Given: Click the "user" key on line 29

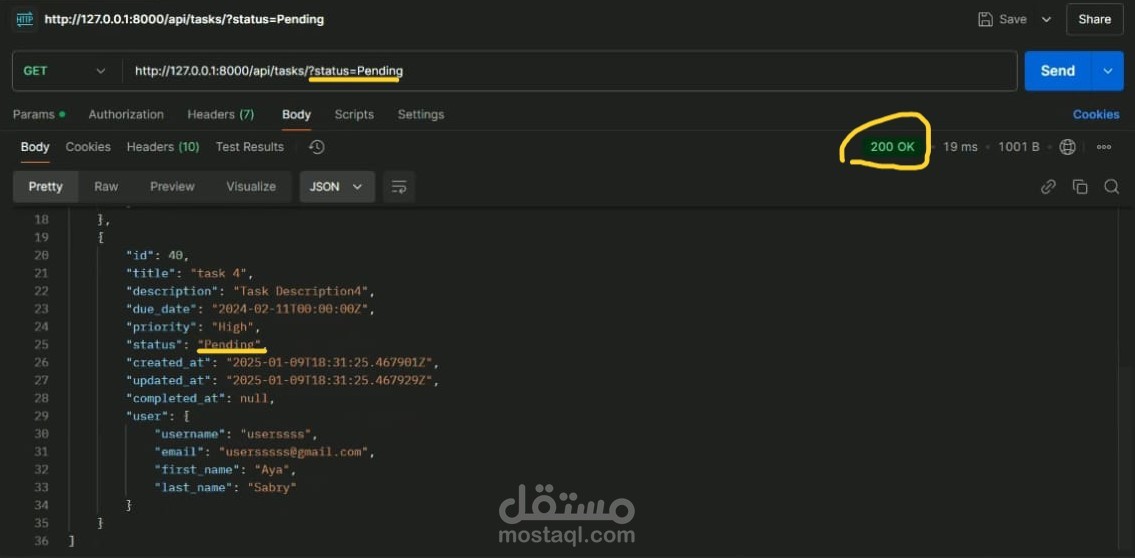Looking at the screenshot, I should coord(148,415).
